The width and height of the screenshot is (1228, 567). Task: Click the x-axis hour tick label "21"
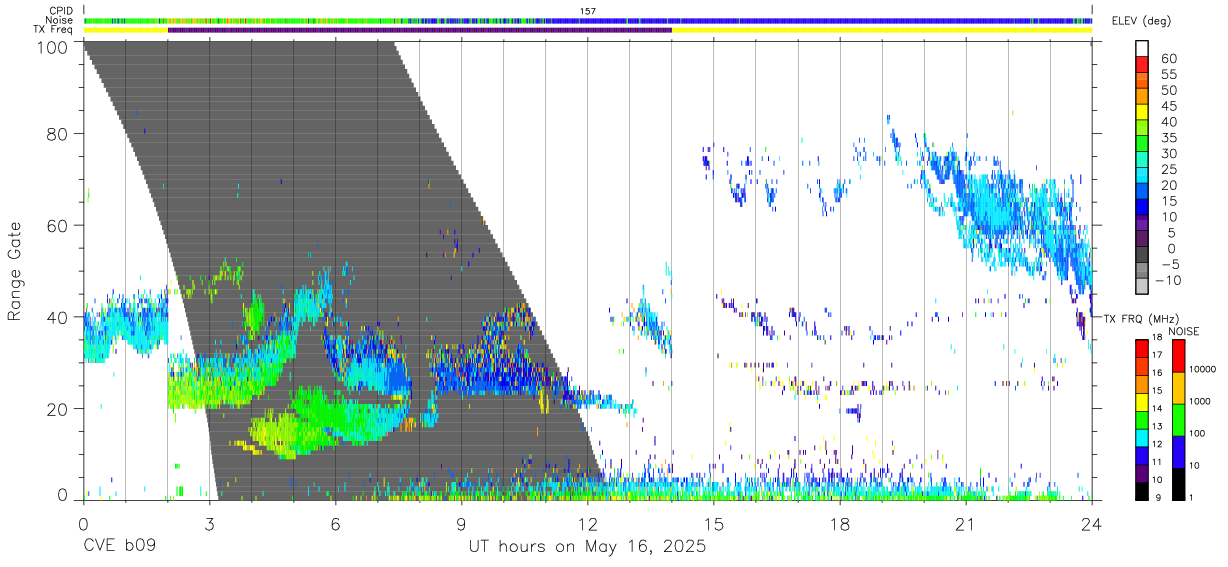[965, 523]
